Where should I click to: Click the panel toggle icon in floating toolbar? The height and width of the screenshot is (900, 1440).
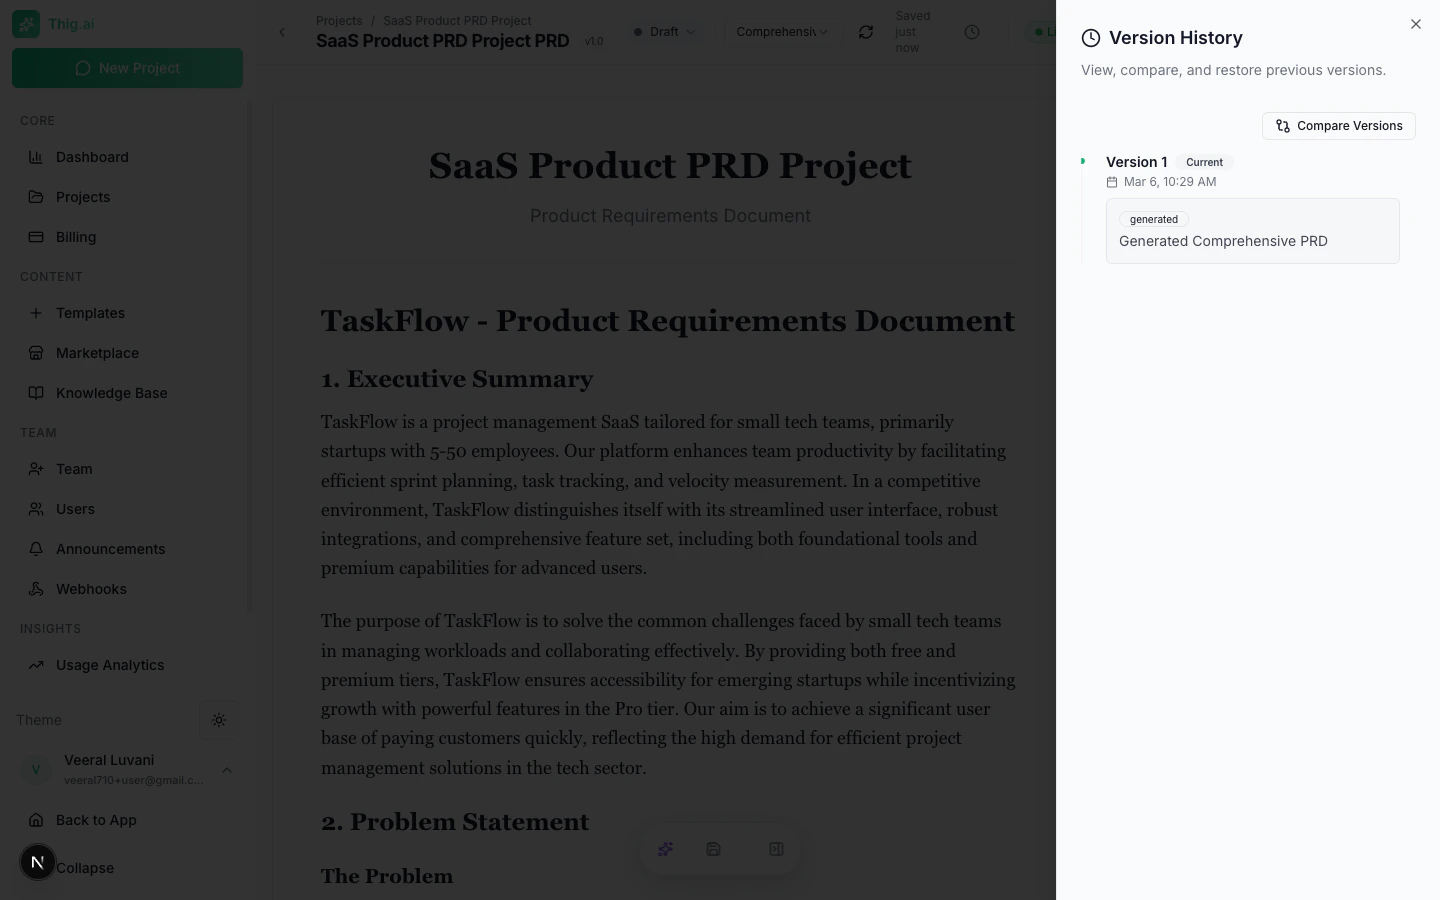(x=776, y=849)
